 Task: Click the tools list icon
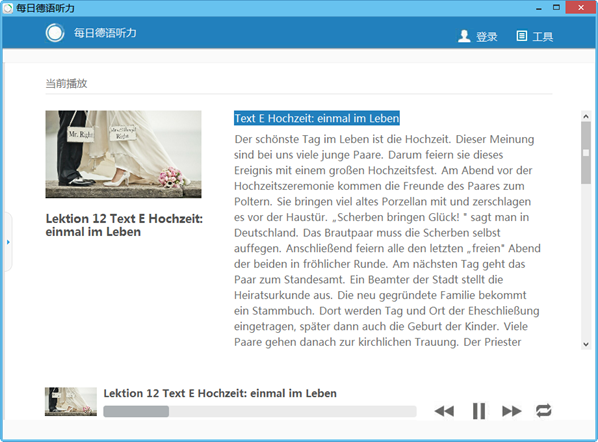(x=522, y=36)
